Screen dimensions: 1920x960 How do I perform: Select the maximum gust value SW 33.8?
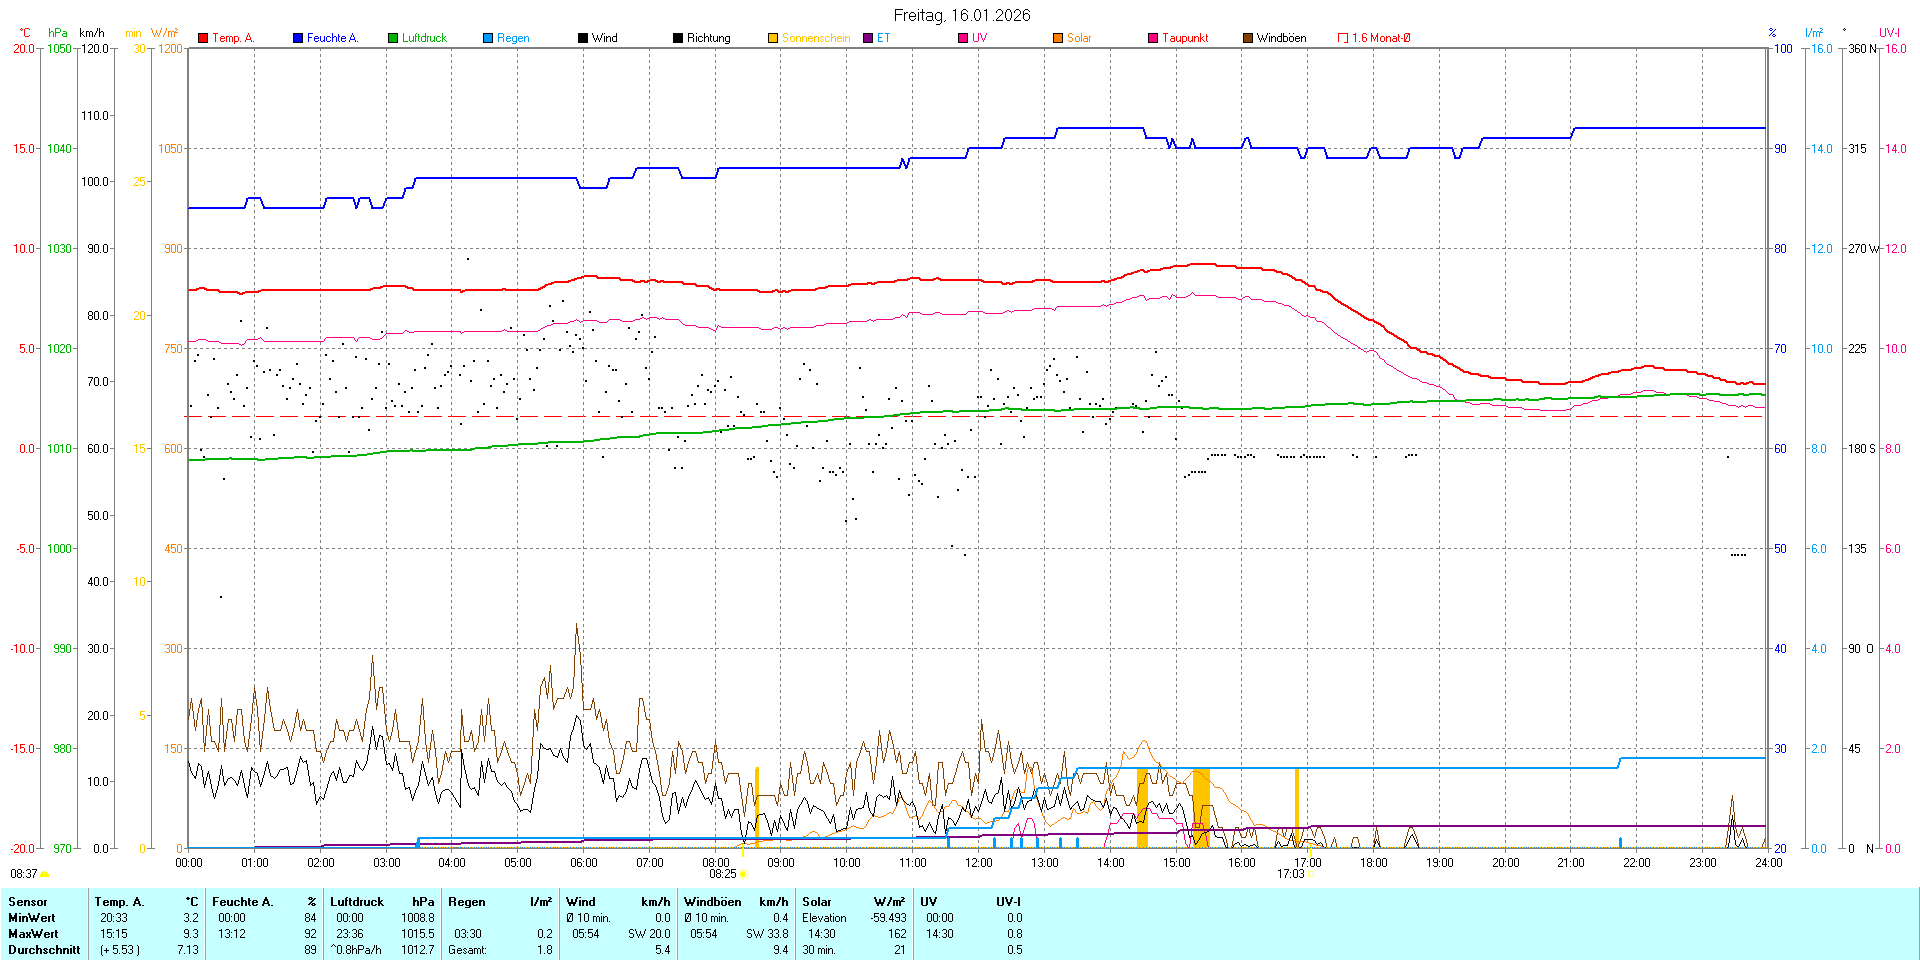[767, 934]
